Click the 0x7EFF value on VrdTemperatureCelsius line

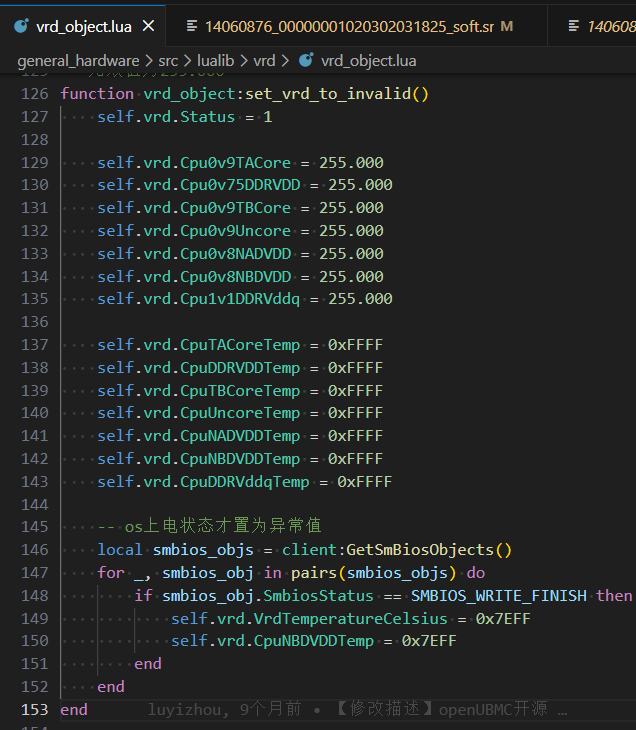pos(502,618)
